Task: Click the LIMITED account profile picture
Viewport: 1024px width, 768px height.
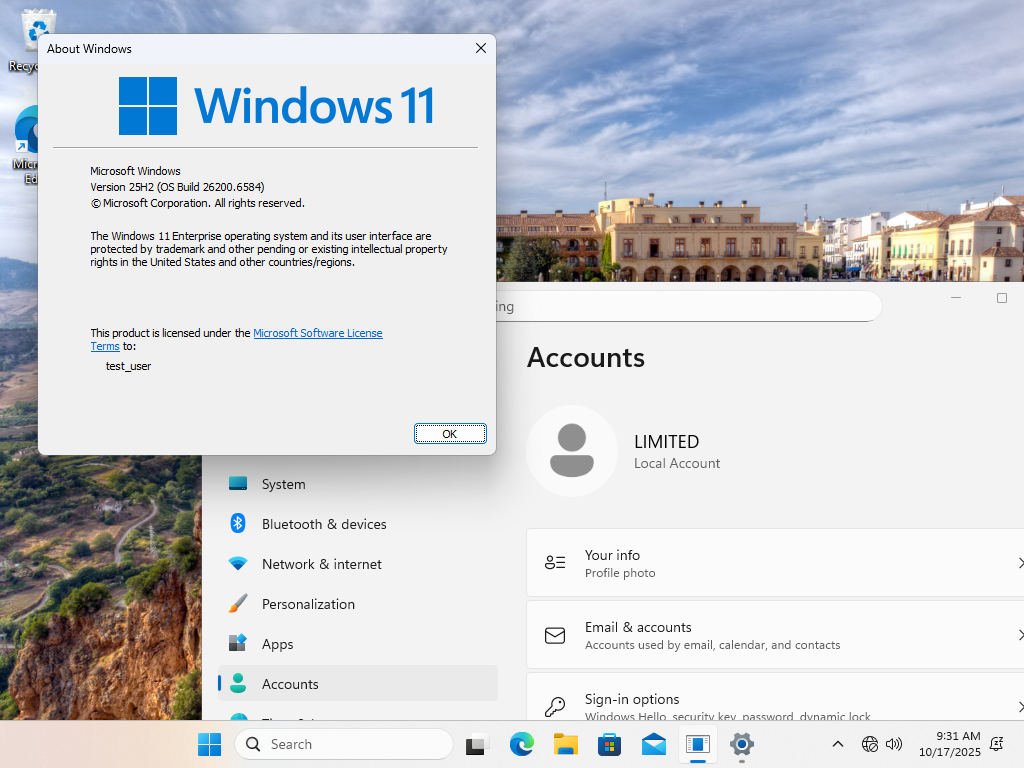Action: (x=572, y=451)
